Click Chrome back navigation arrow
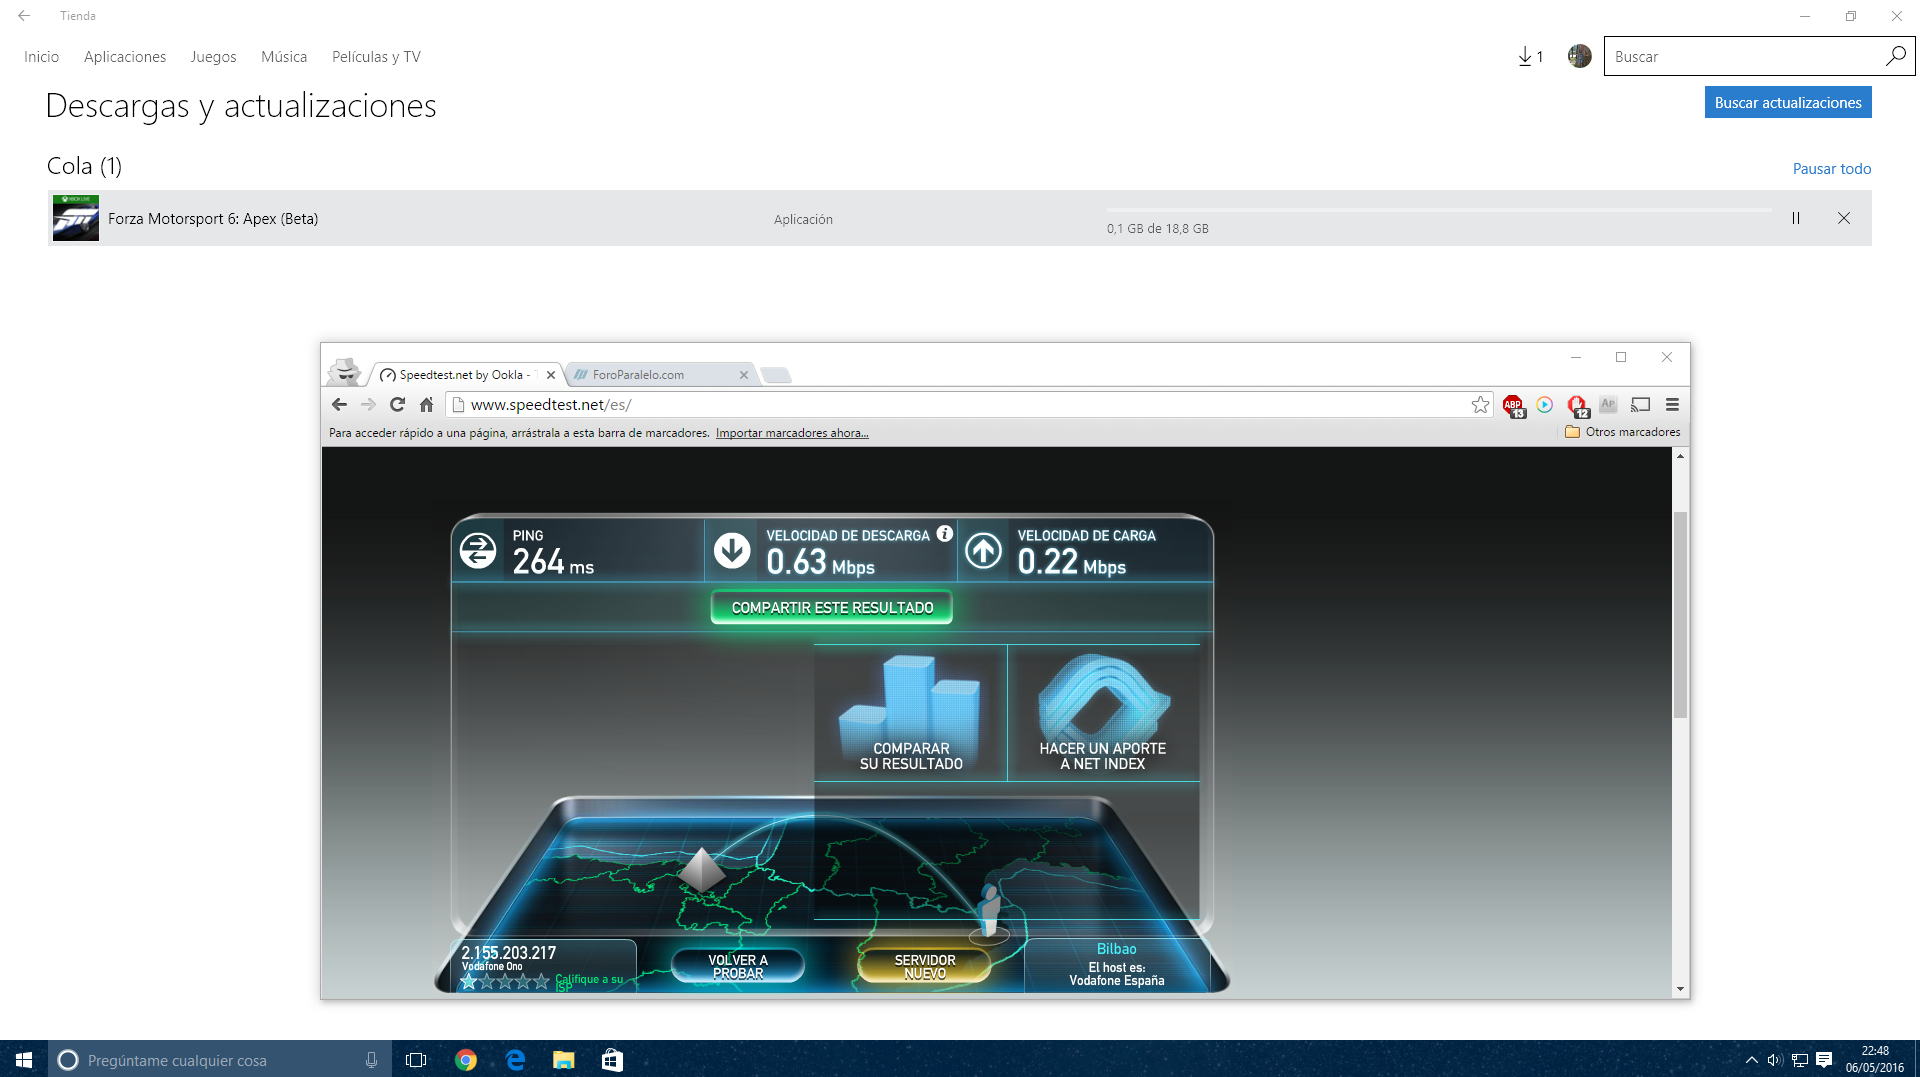This screenshot has width=1920, height=1077. (339, 404)
